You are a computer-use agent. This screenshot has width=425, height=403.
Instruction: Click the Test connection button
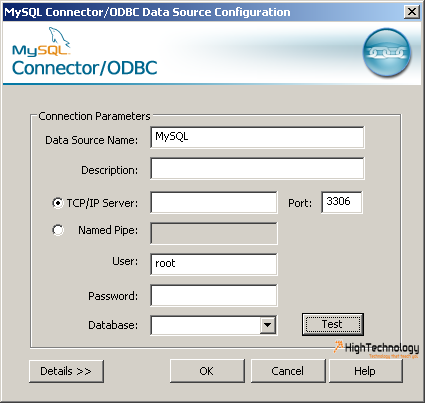coord(333,324)
